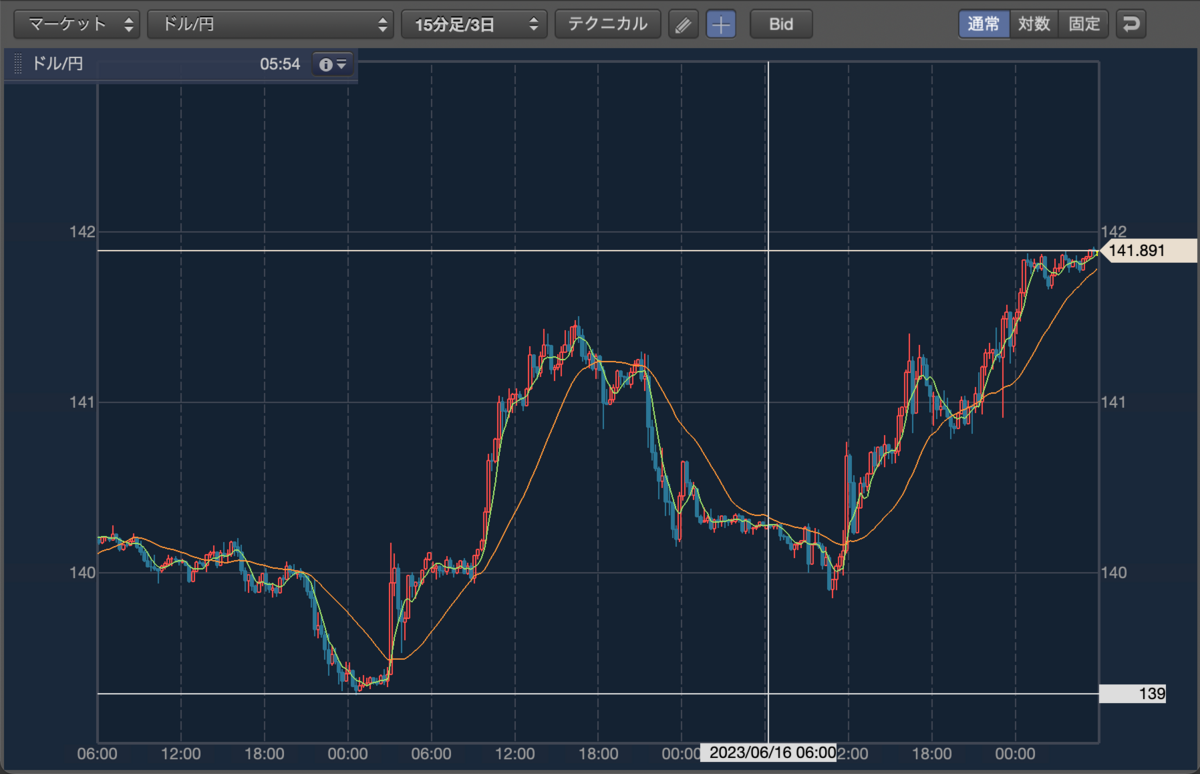Click the Bid button
This screenshot has width=1200, height=774.
781,24
